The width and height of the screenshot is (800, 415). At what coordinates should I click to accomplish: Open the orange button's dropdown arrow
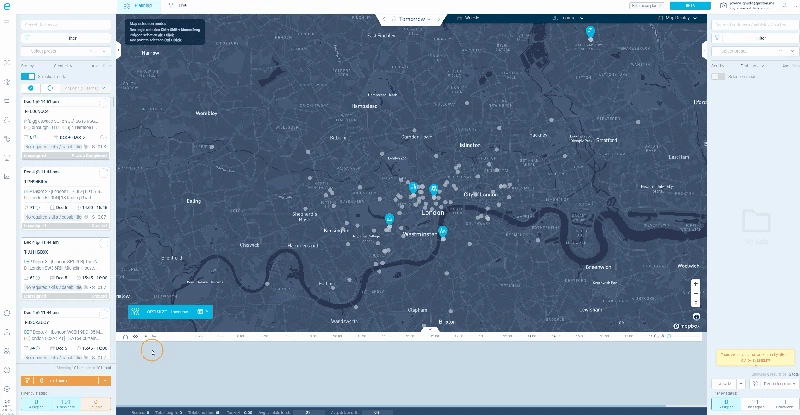coord(105,380)
